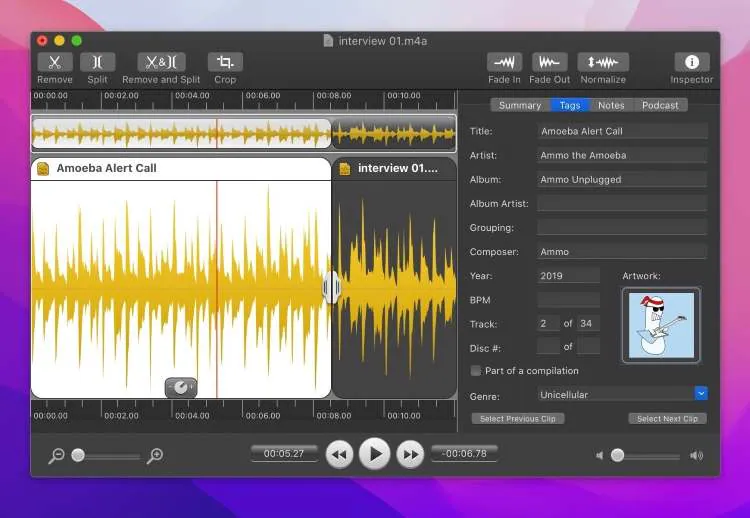750x518 pixels.
Task: Click the Track total field showing 34
Action: (588, 324)
